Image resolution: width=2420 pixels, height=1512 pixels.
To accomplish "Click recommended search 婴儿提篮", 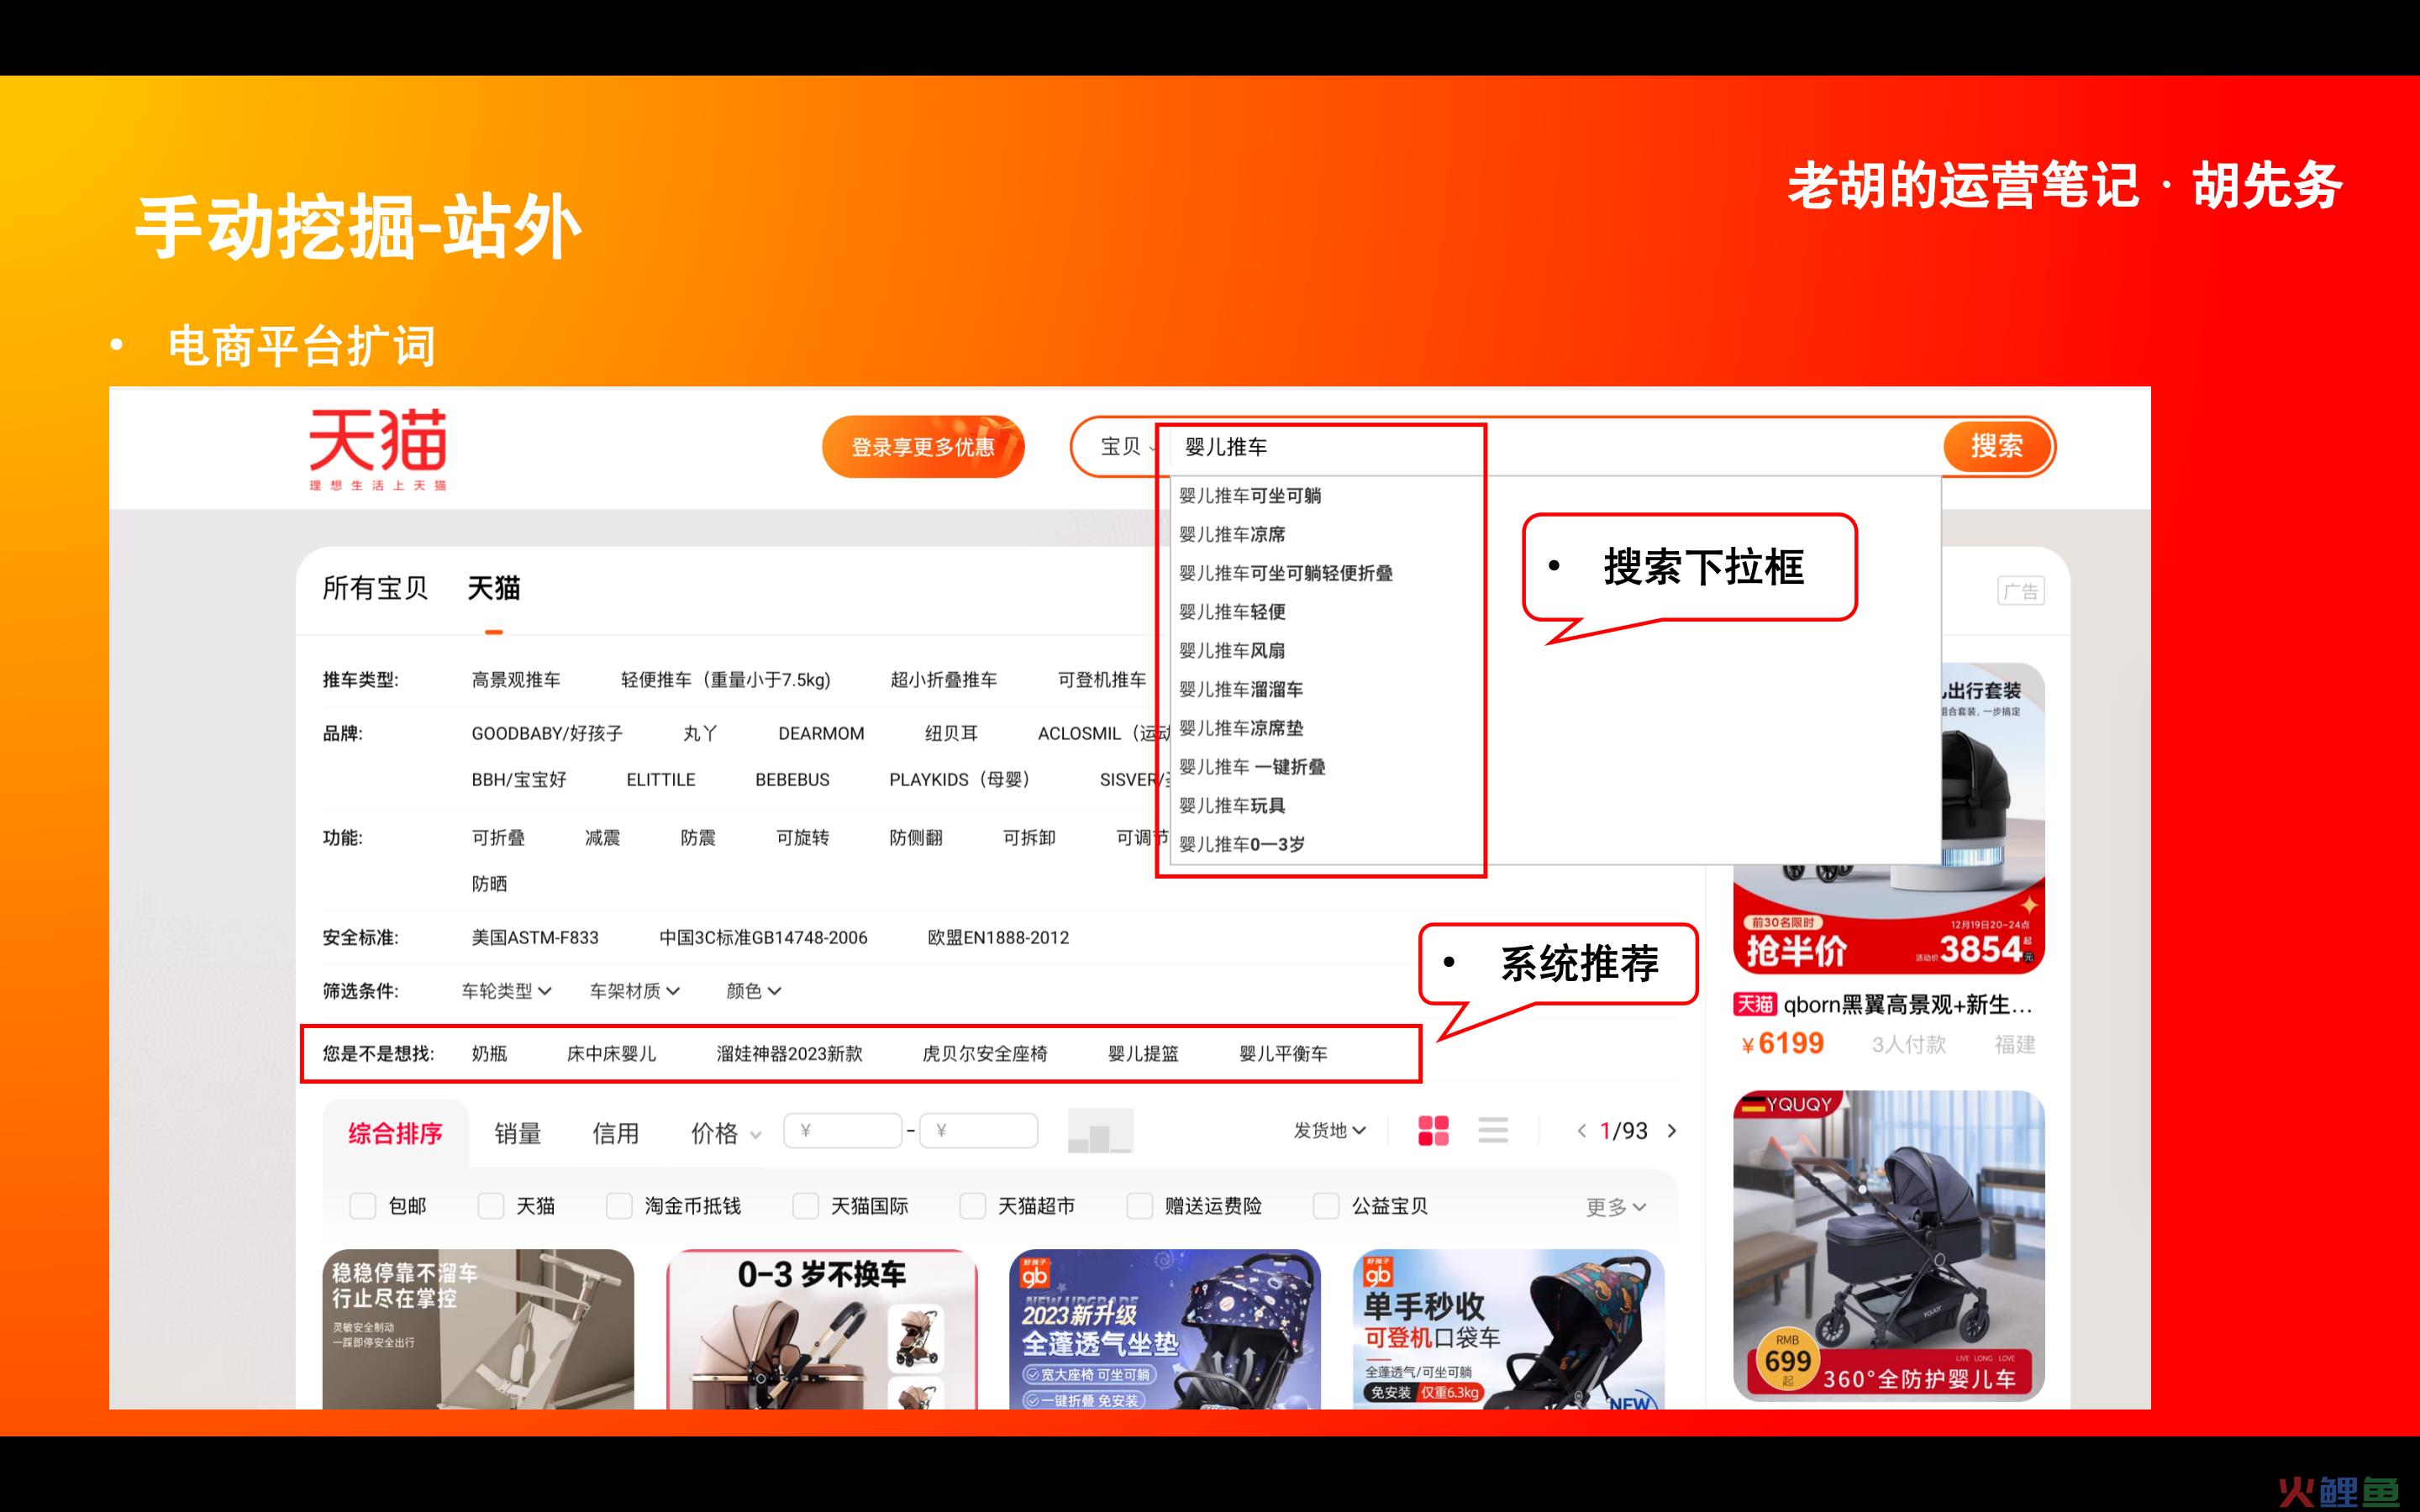I will point(1143,1054).
